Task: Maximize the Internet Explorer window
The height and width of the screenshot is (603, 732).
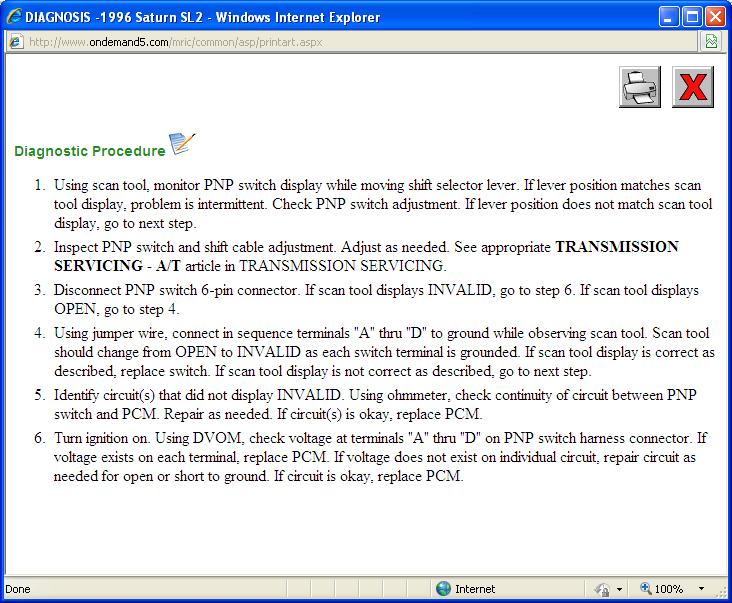Action: tap(691, 17)
